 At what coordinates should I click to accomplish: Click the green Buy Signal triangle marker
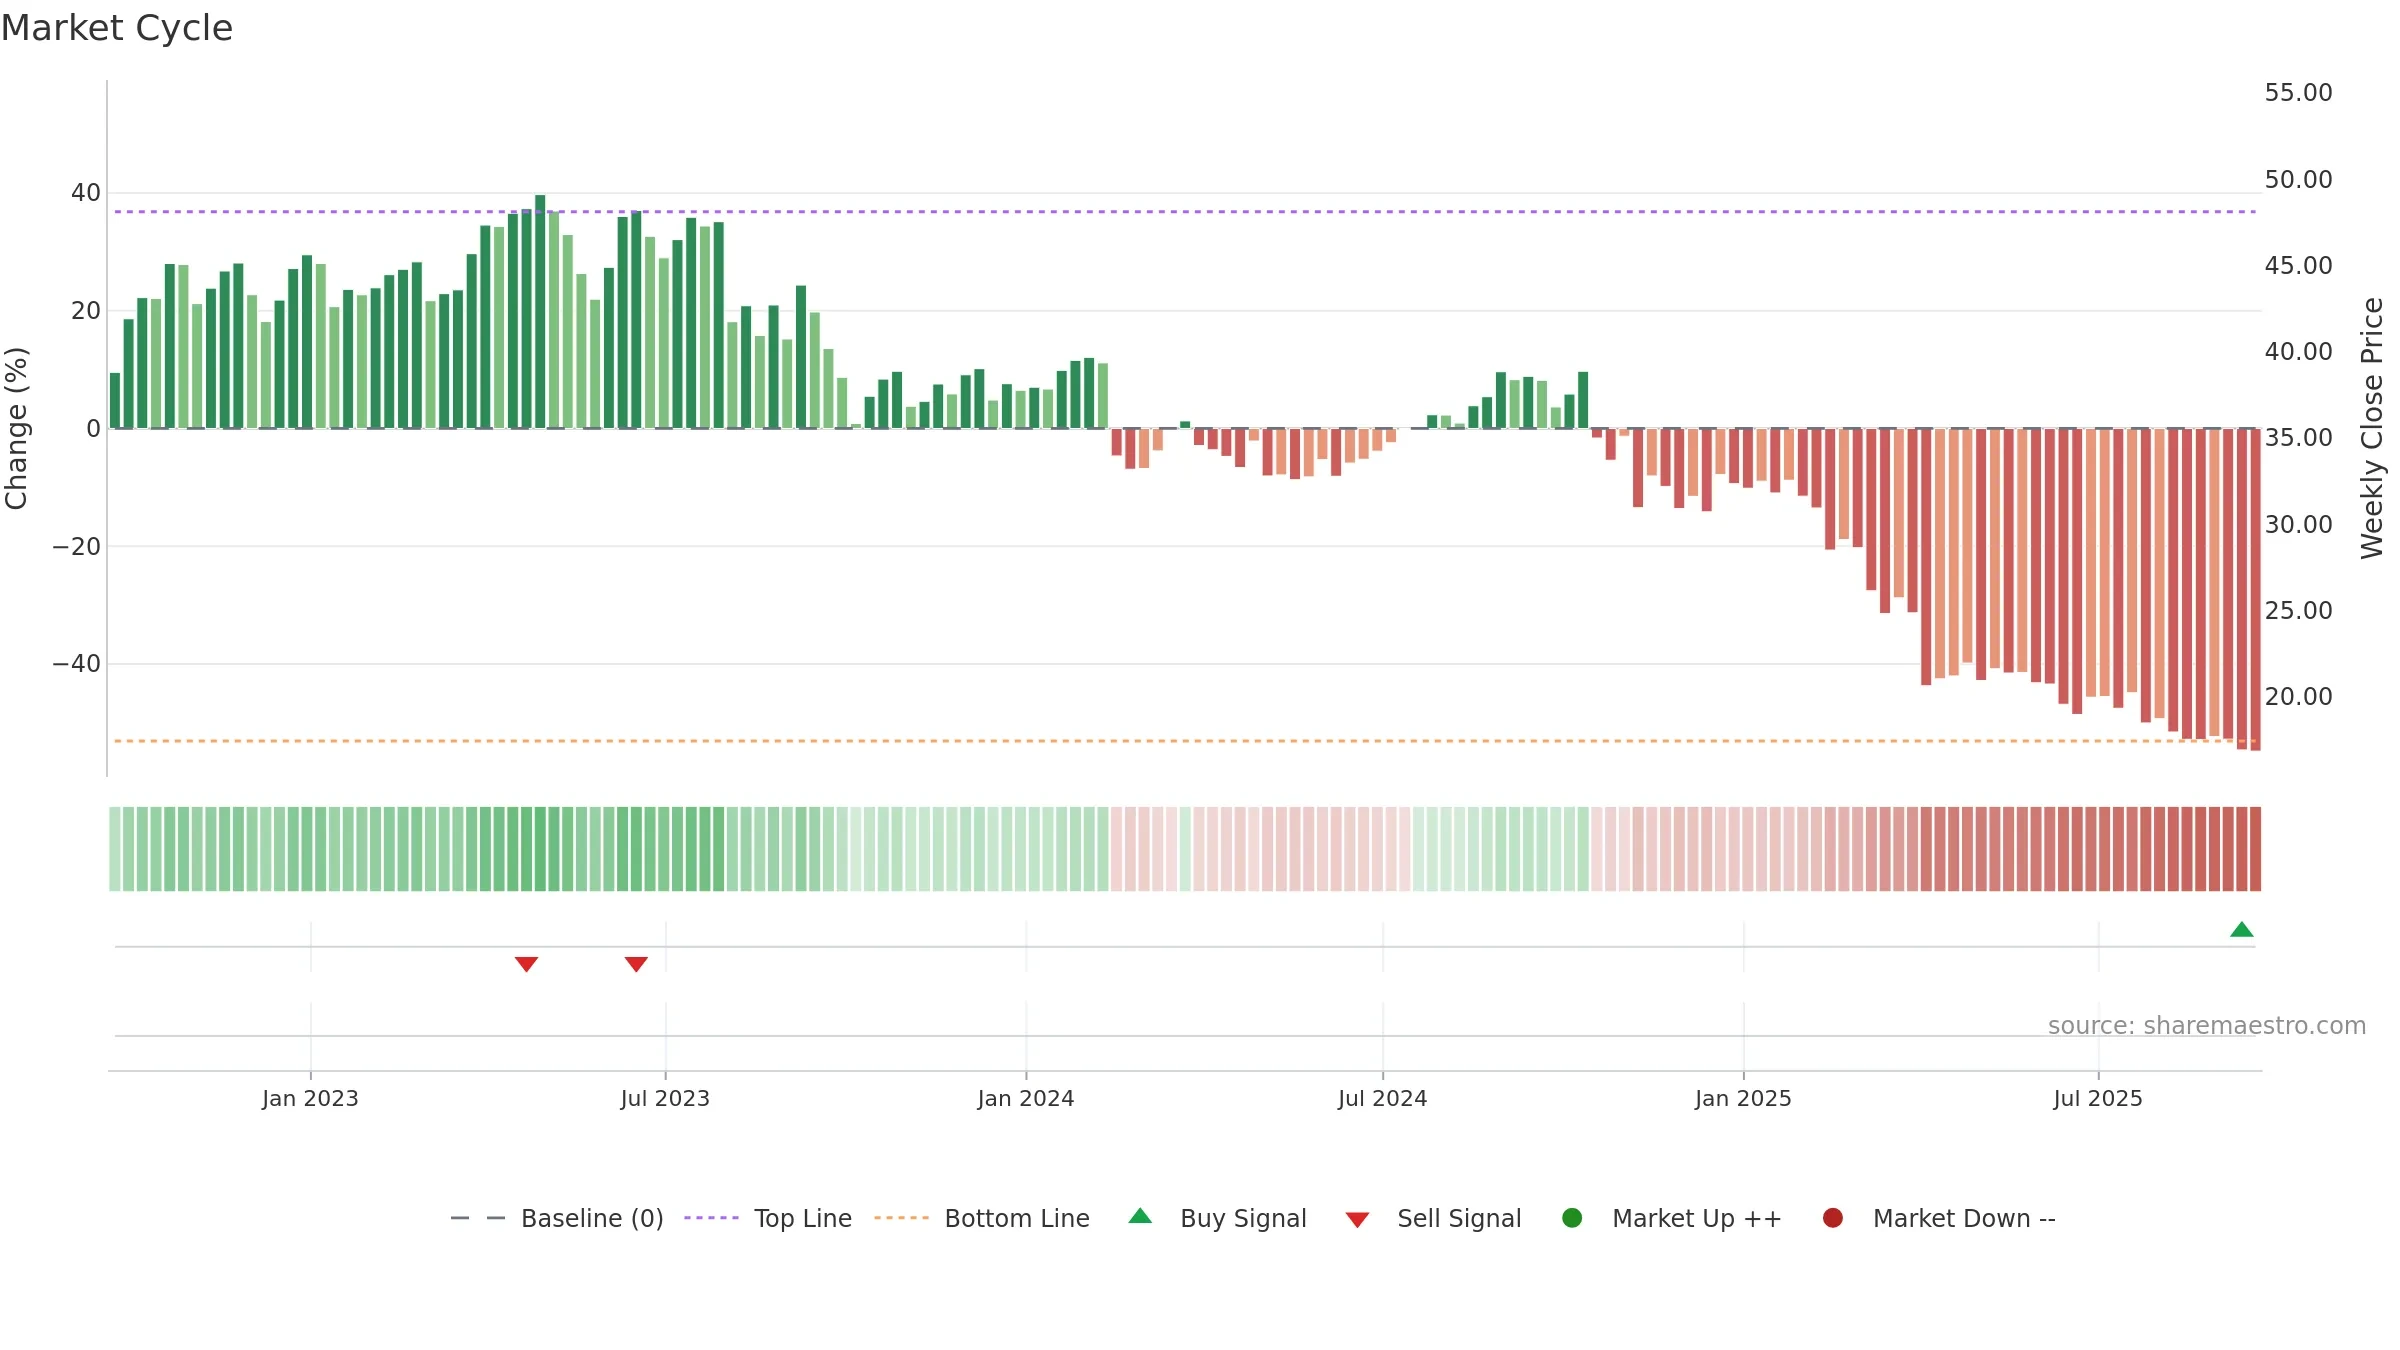2241,930
